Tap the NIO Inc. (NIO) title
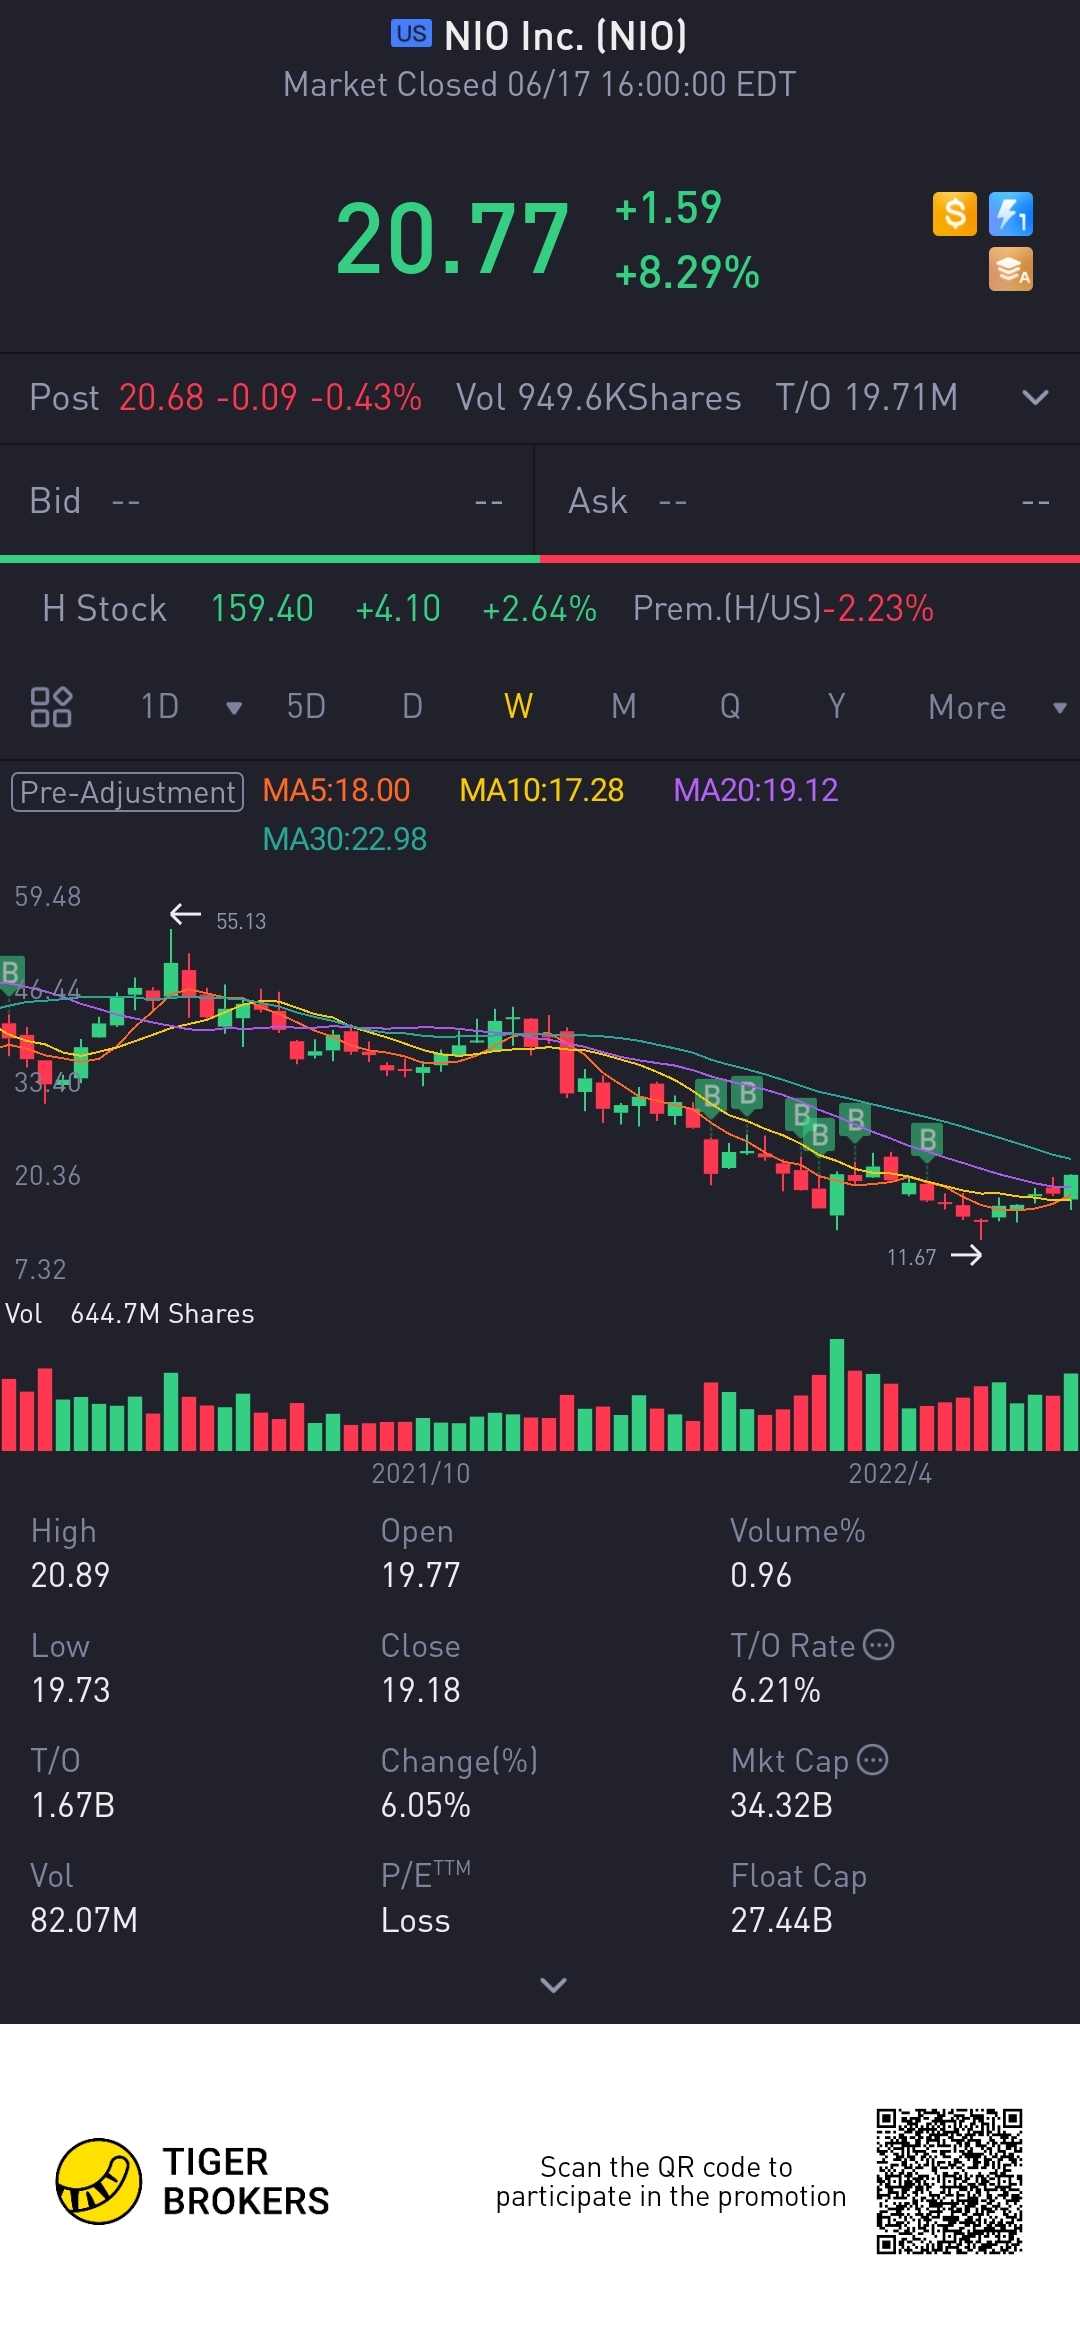This screenshot has height=2340, width=1080. tap(565, 36)
